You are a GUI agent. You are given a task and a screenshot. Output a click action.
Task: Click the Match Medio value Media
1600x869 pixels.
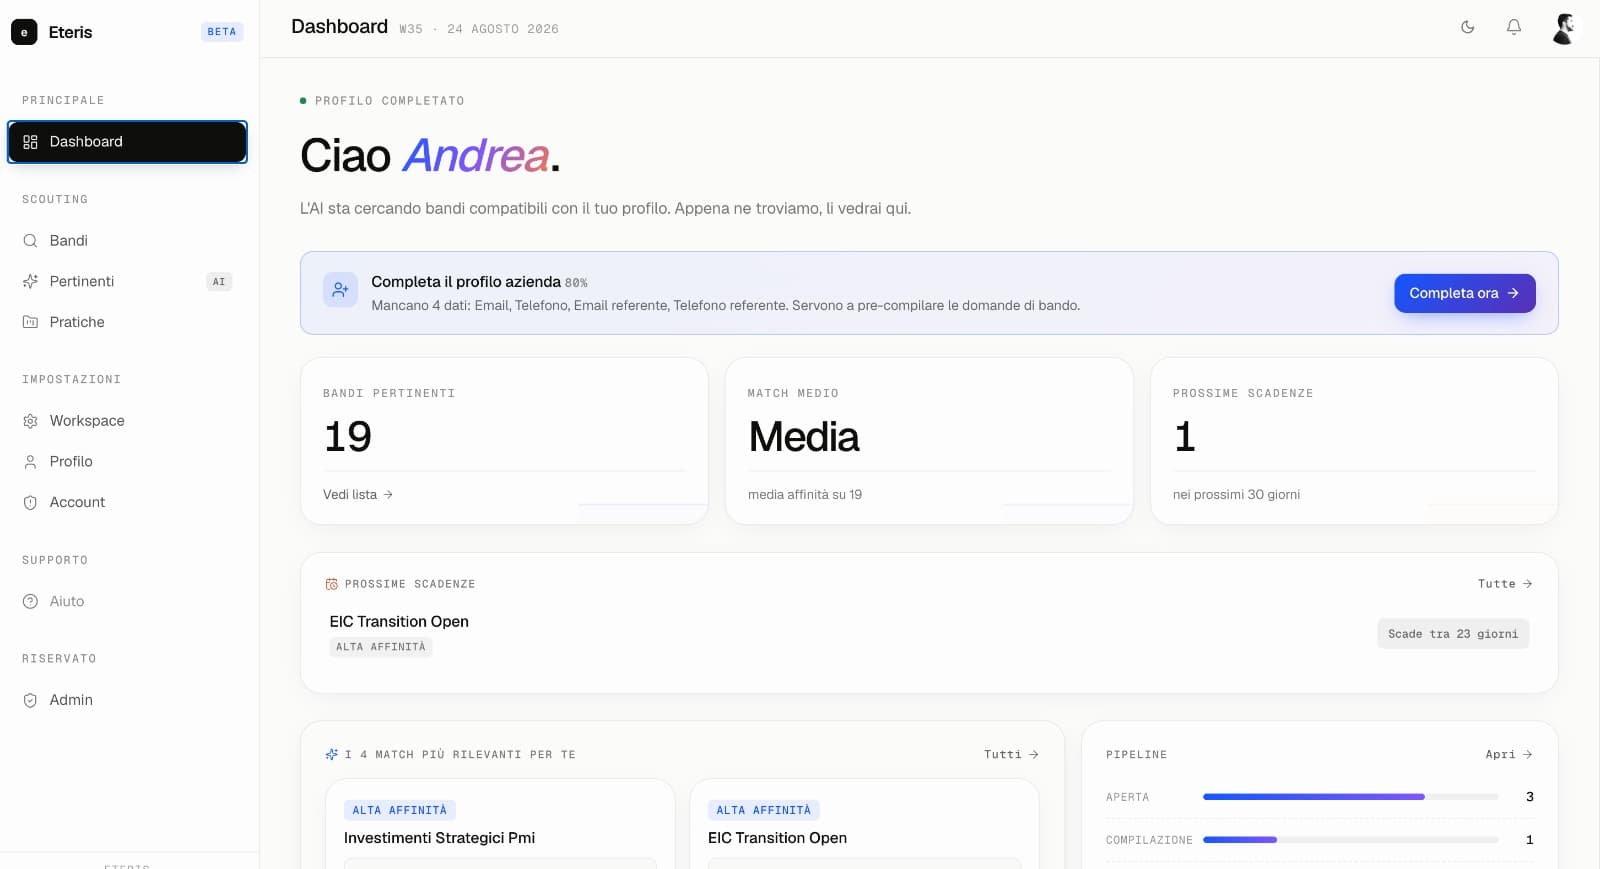(804, 437)
